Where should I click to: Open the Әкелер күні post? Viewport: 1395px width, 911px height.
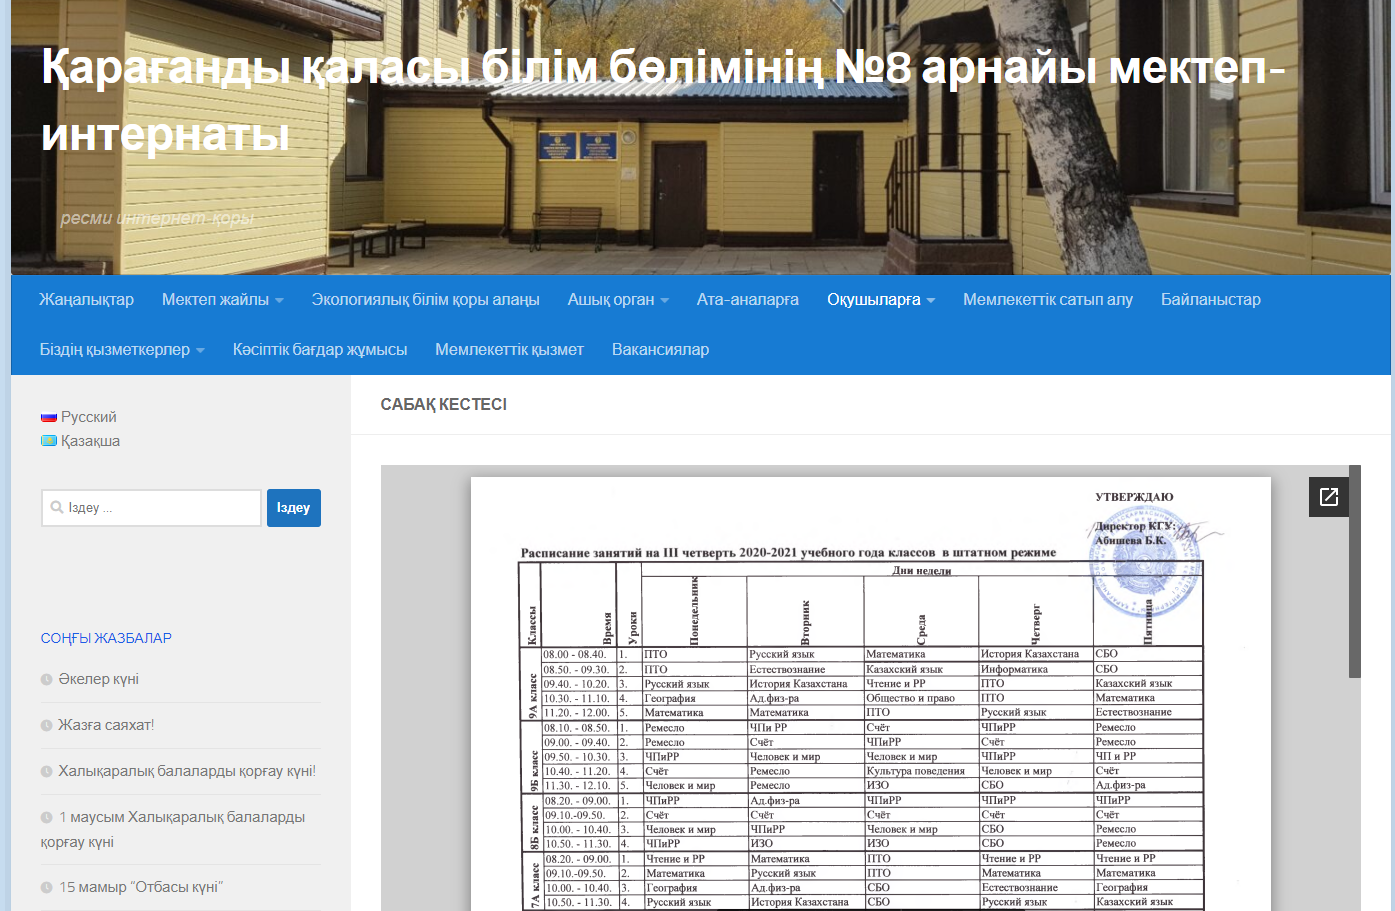(98, 679)
